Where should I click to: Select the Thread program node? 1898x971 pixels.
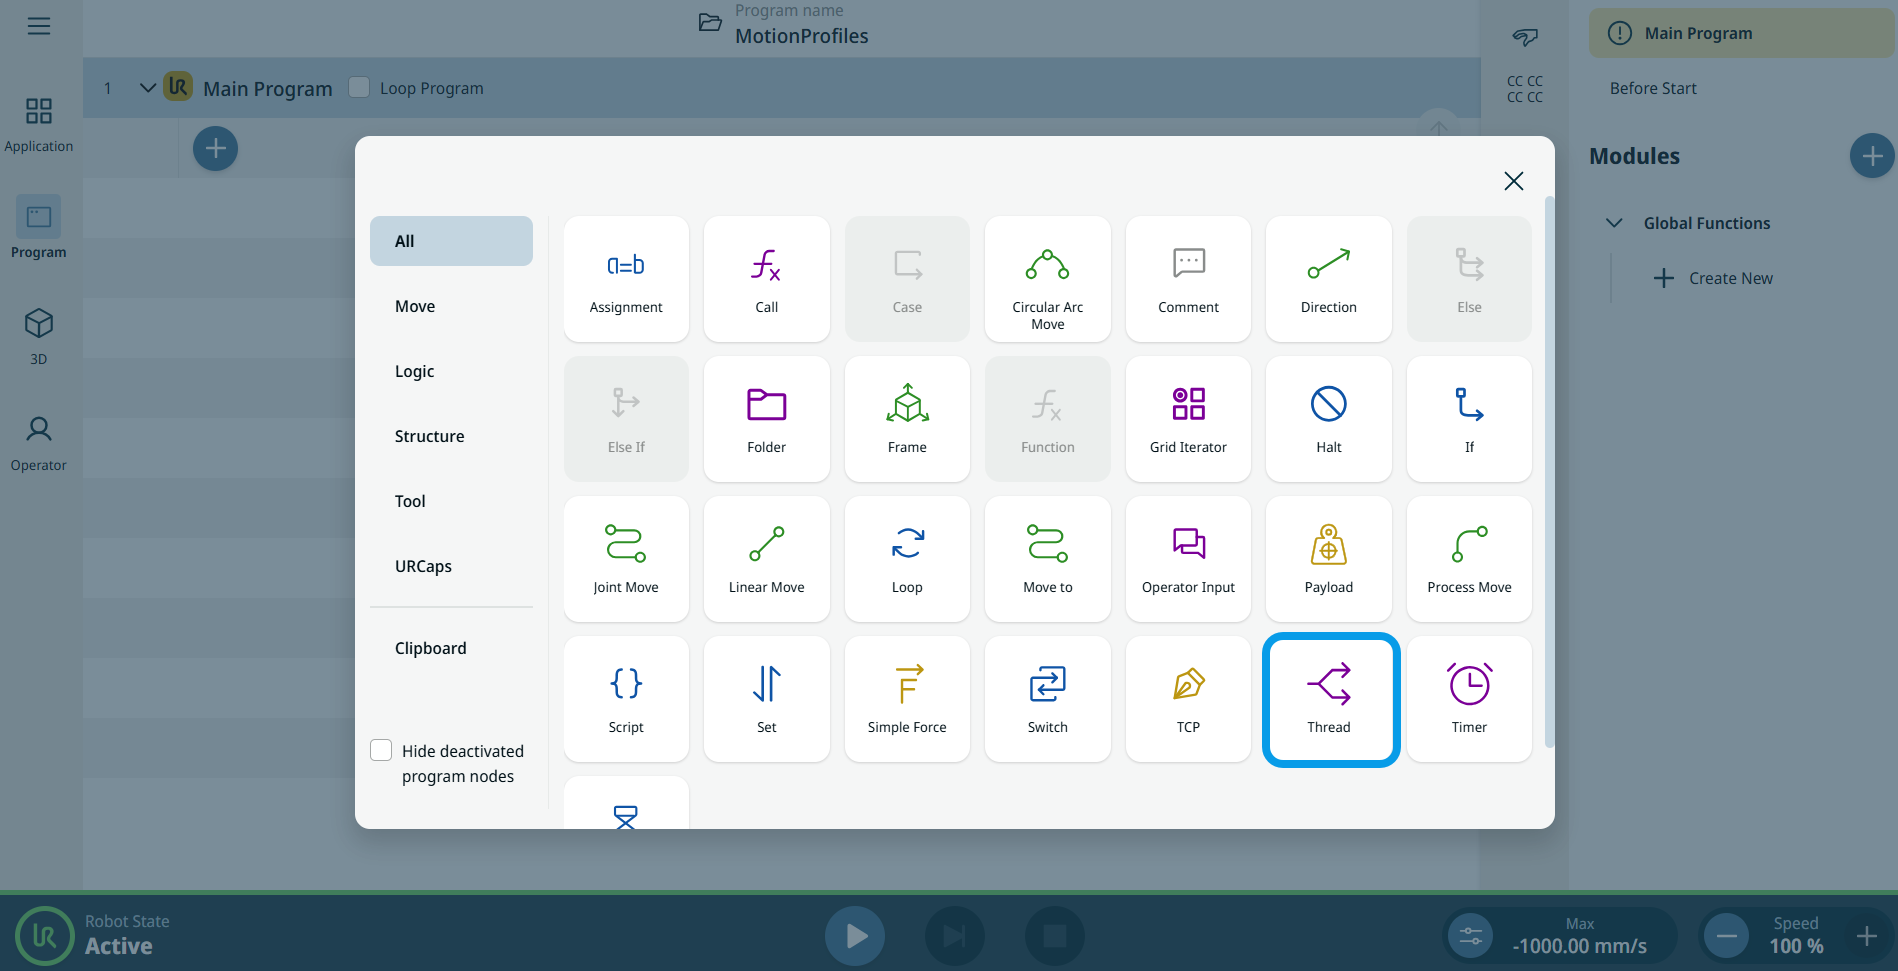pos(1329,699)
